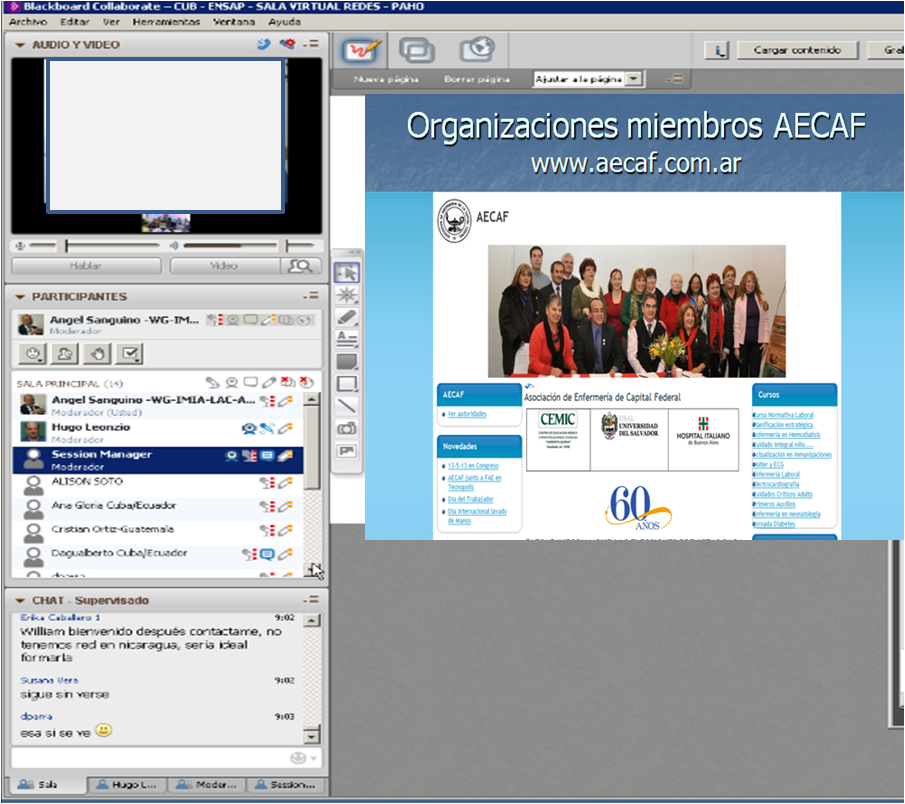Open the Herramientas menu
This screenshot has height=804, width=905.
[166, 21]
